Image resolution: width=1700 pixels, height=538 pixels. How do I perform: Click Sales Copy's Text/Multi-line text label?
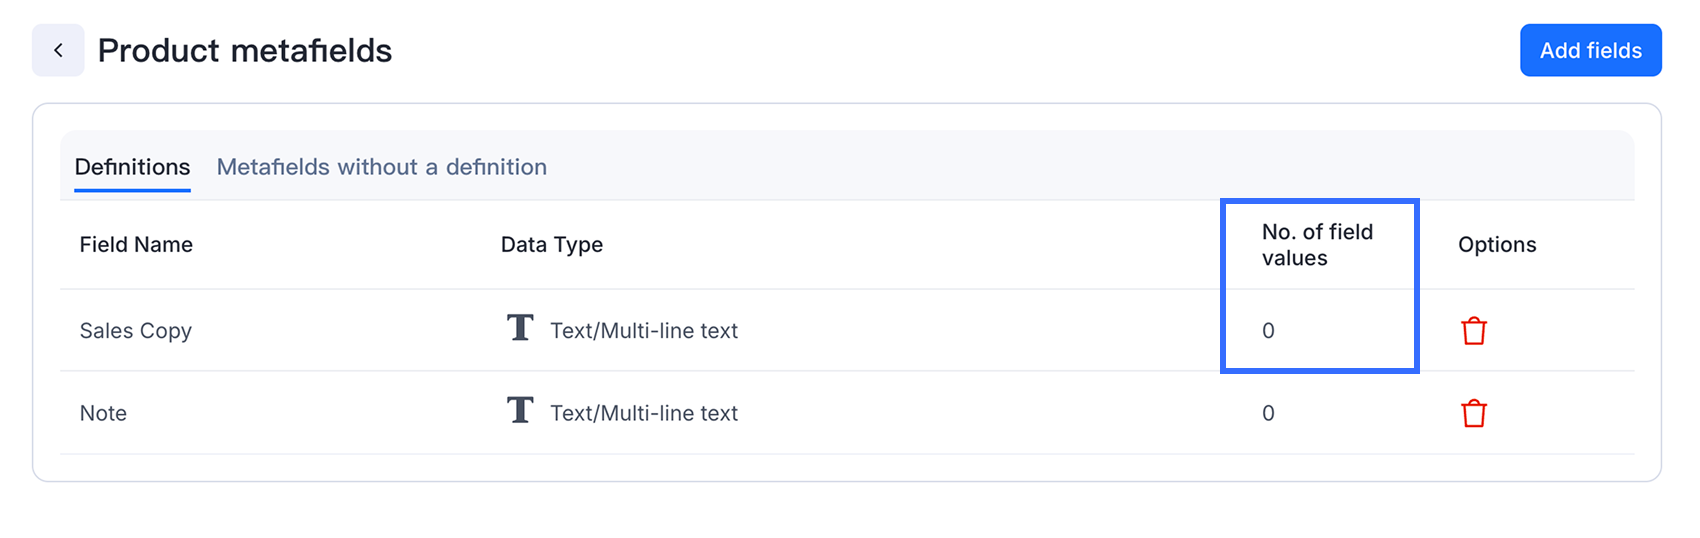pos(644,331)
